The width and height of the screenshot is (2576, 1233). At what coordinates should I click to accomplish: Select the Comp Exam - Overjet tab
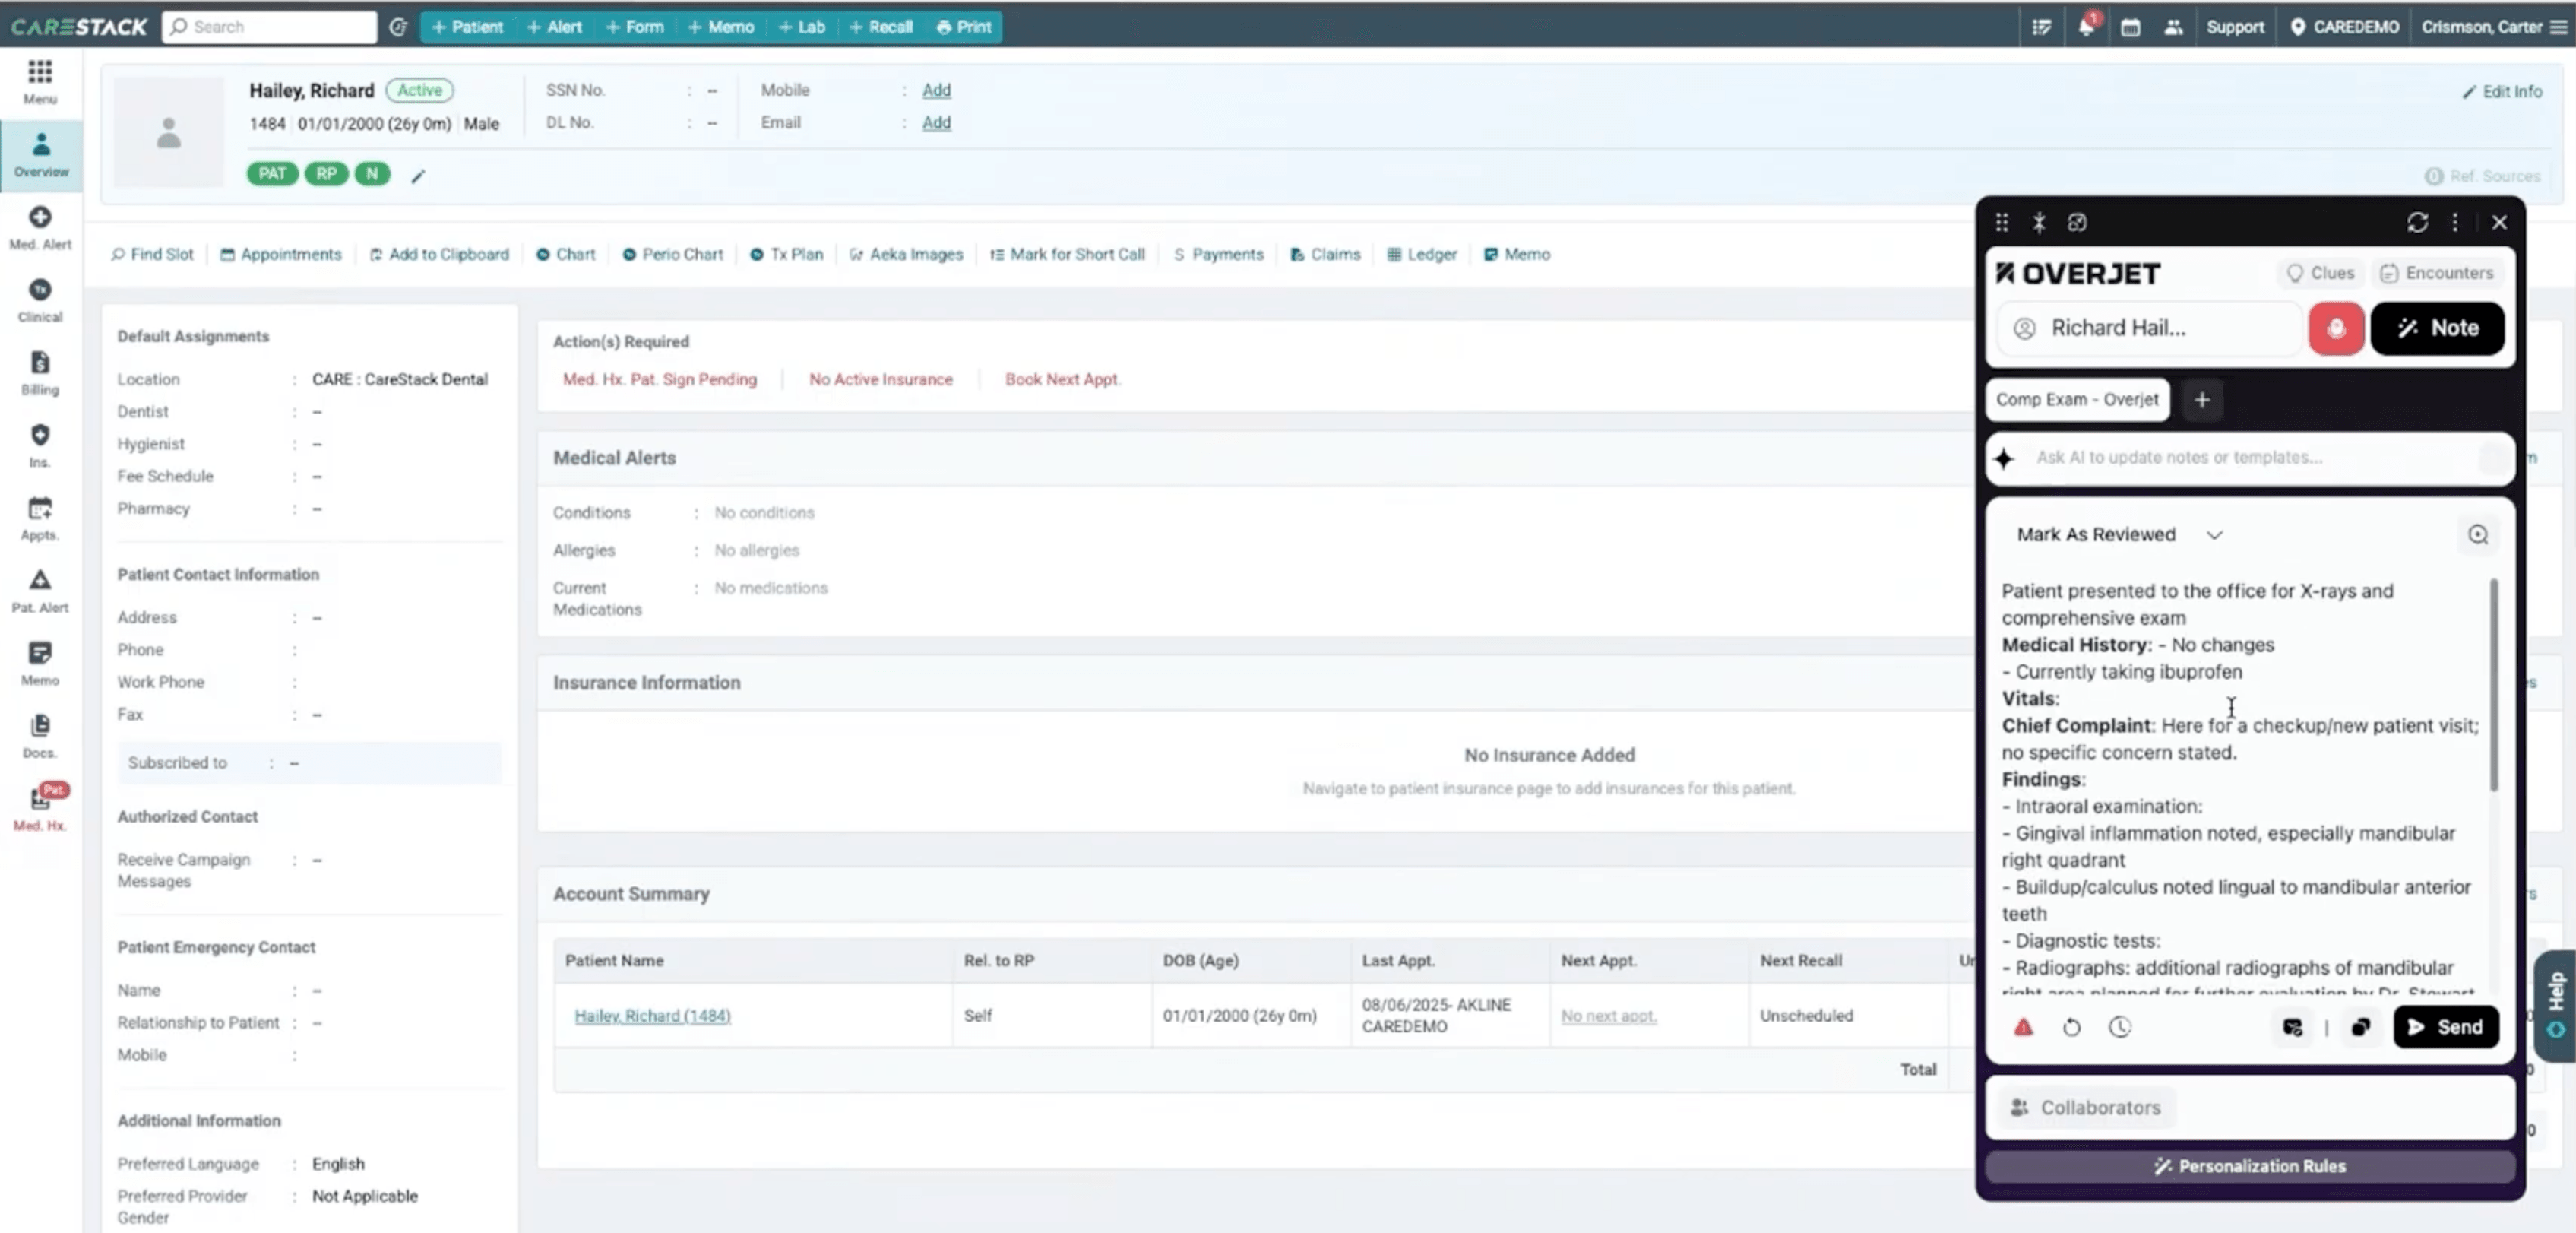(x=2077, y=399)
